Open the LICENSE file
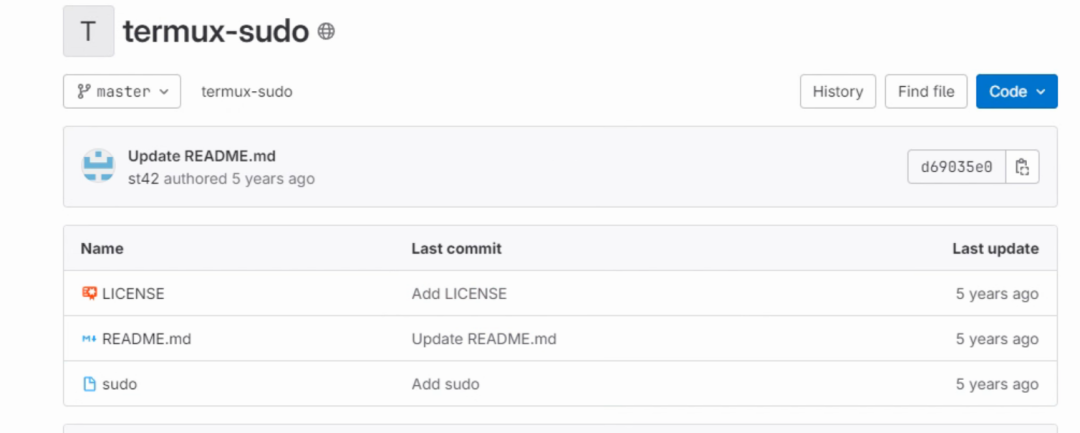Viewport: 1080px width, 433px height. tap(134, 294)
